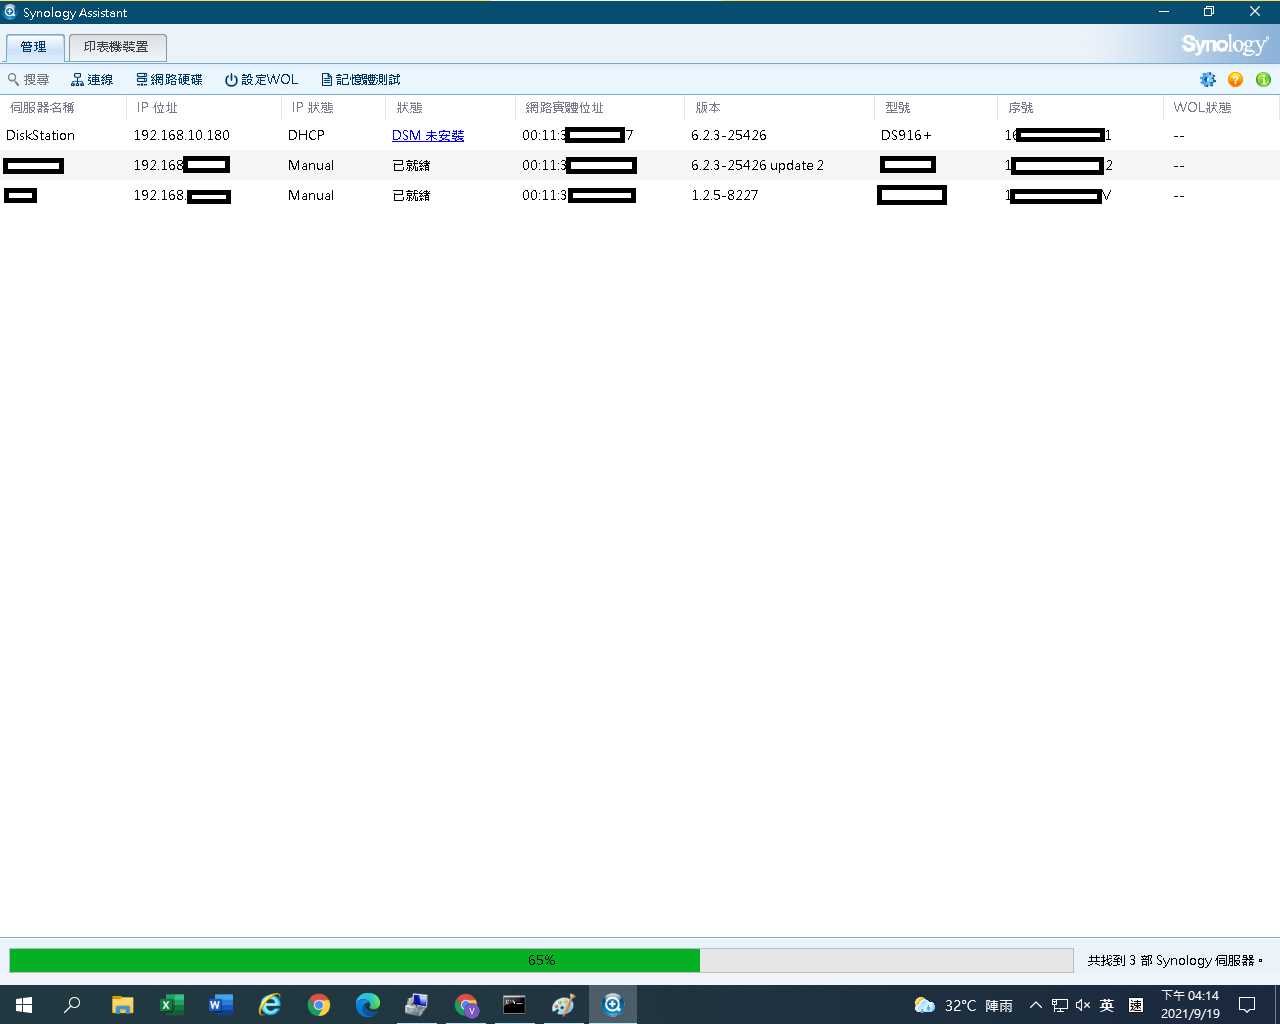1280x1024 pixels.
Task: Open Google Chrome from taskbar
Action: tap(318, 1005)
